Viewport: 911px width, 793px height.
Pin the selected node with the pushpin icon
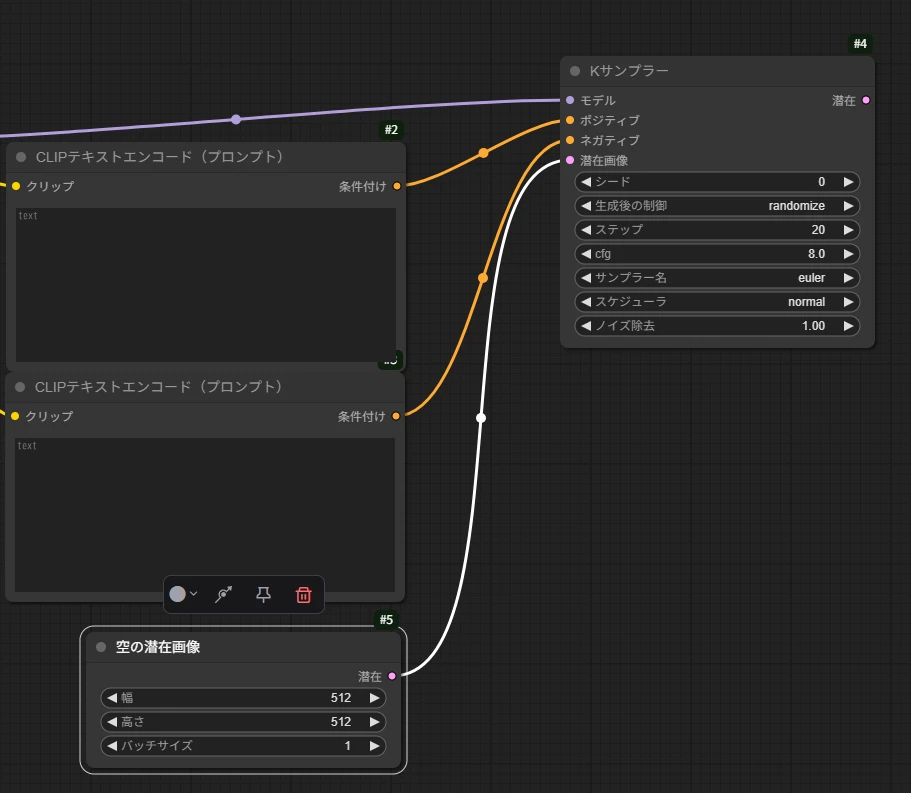[264, 594]
